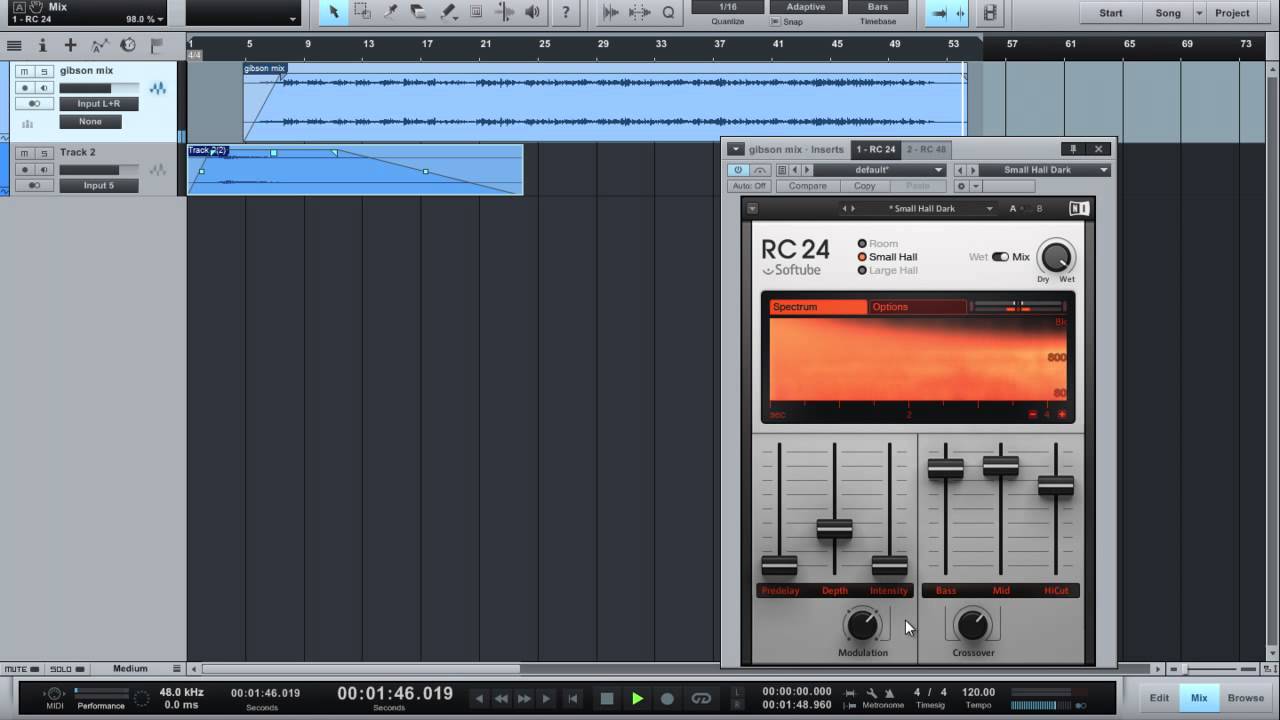This screenshot has width=1280, height=720.
Task: Select the Bend tool
Action: [505, 12]
